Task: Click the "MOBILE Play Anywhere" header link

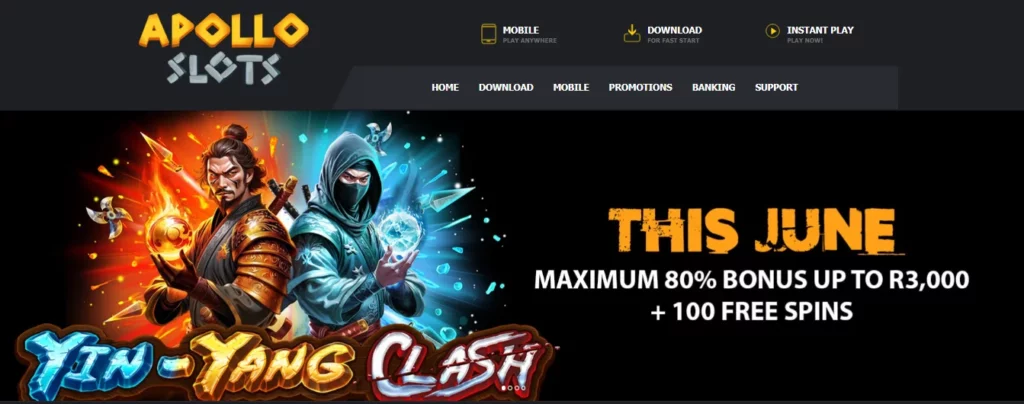Action: pyautogui.click(x=519, y=34)
